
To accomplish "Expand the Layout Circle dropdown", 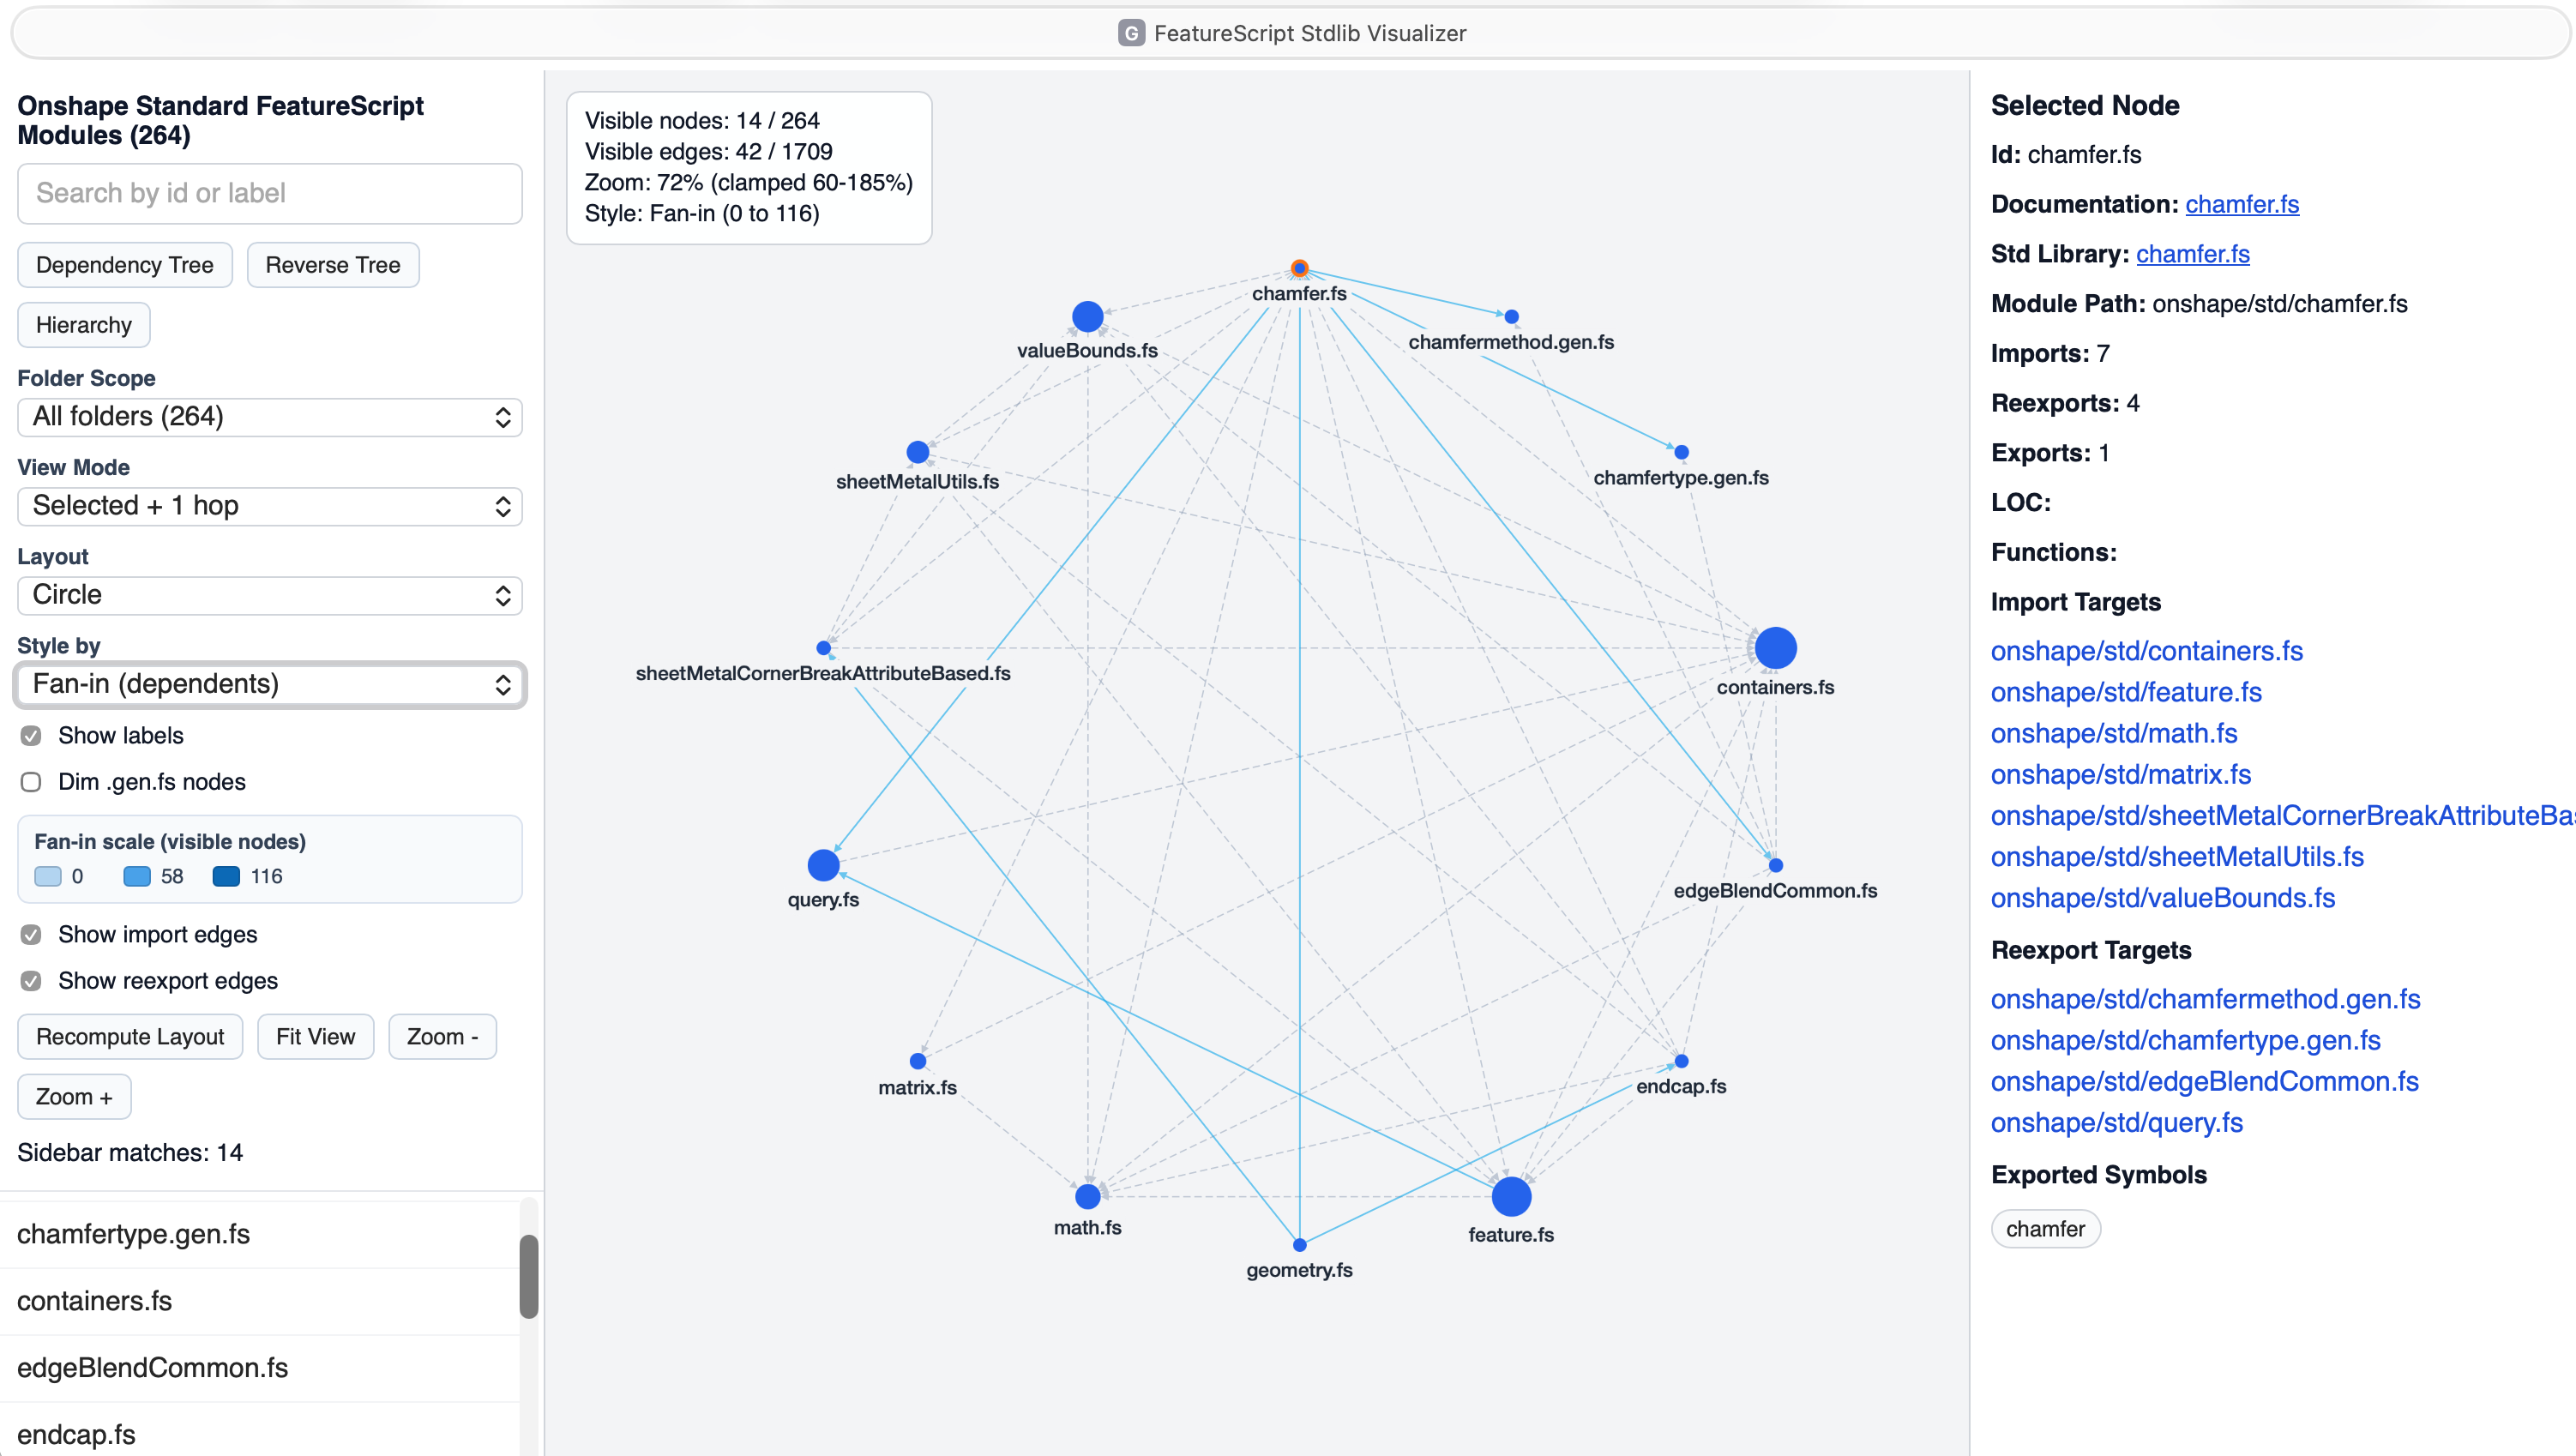I will coord(269,595).
